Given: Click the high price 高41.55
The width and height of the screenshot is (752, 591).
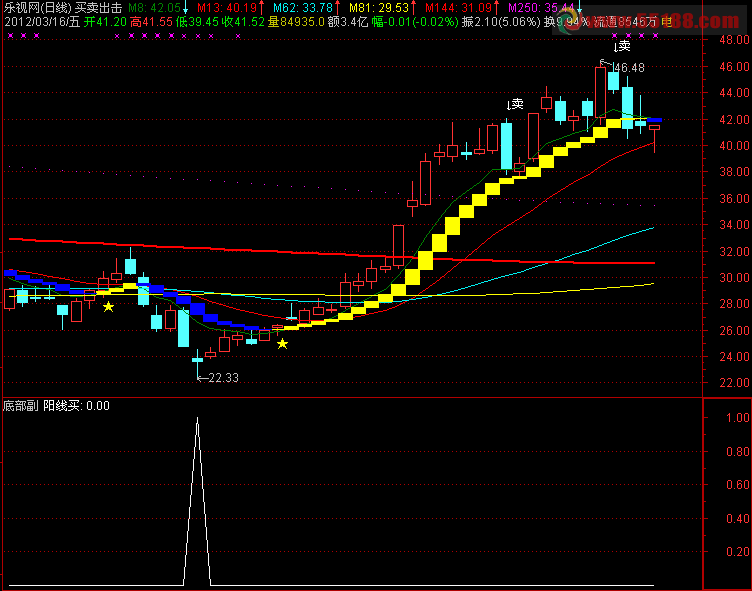Looking at the screenshot, I should coord(152,22).
